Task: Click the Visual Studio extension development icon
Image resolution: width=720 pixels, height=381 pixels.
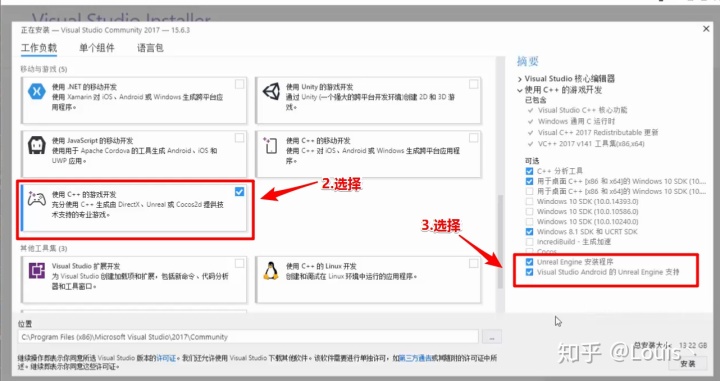Action: [36, 270]
